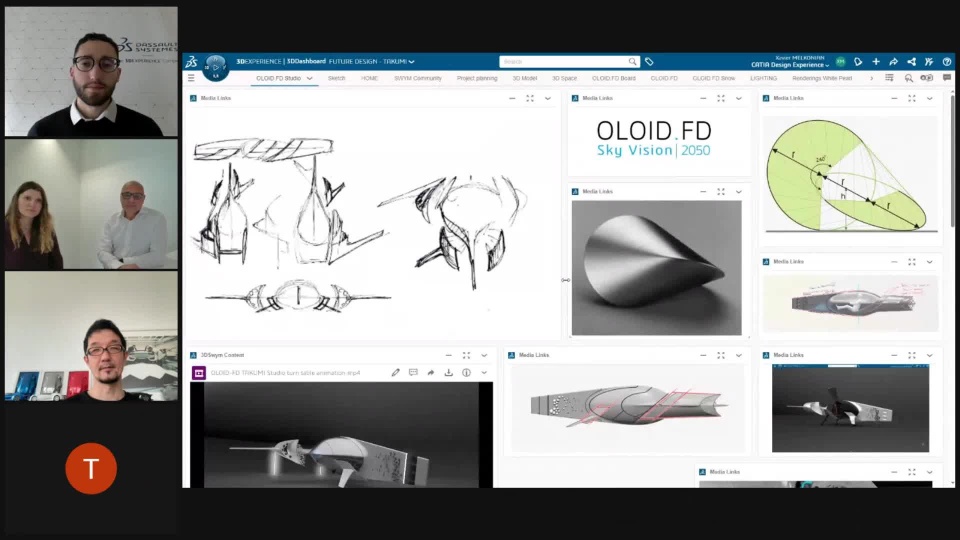Switch to the 3D Model tab
Image resolution: width=960 pixels, height=540 pixels.
click(525, 78)
